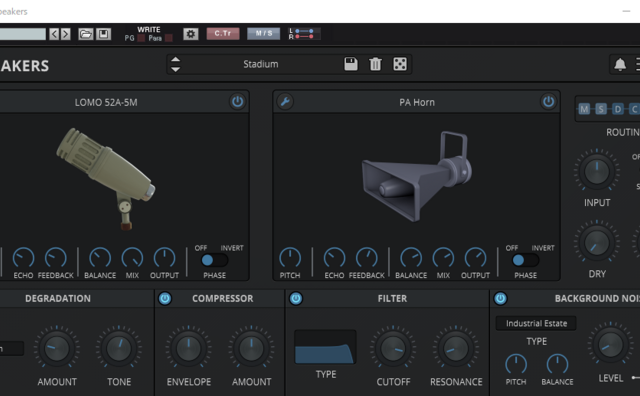
Task: Click the Background Noise PITCH knob
Action: click(516, 364)
